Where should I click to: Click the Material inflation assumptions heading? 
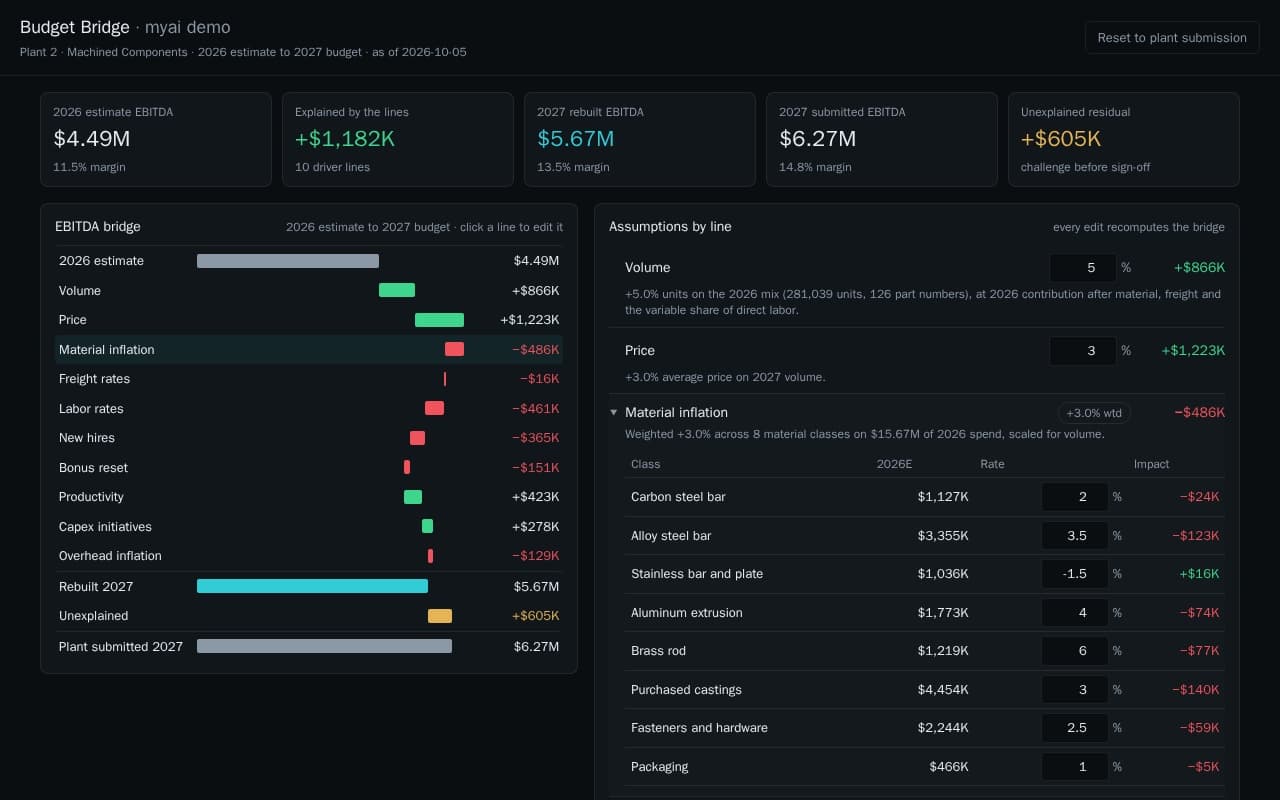point(676,412)
